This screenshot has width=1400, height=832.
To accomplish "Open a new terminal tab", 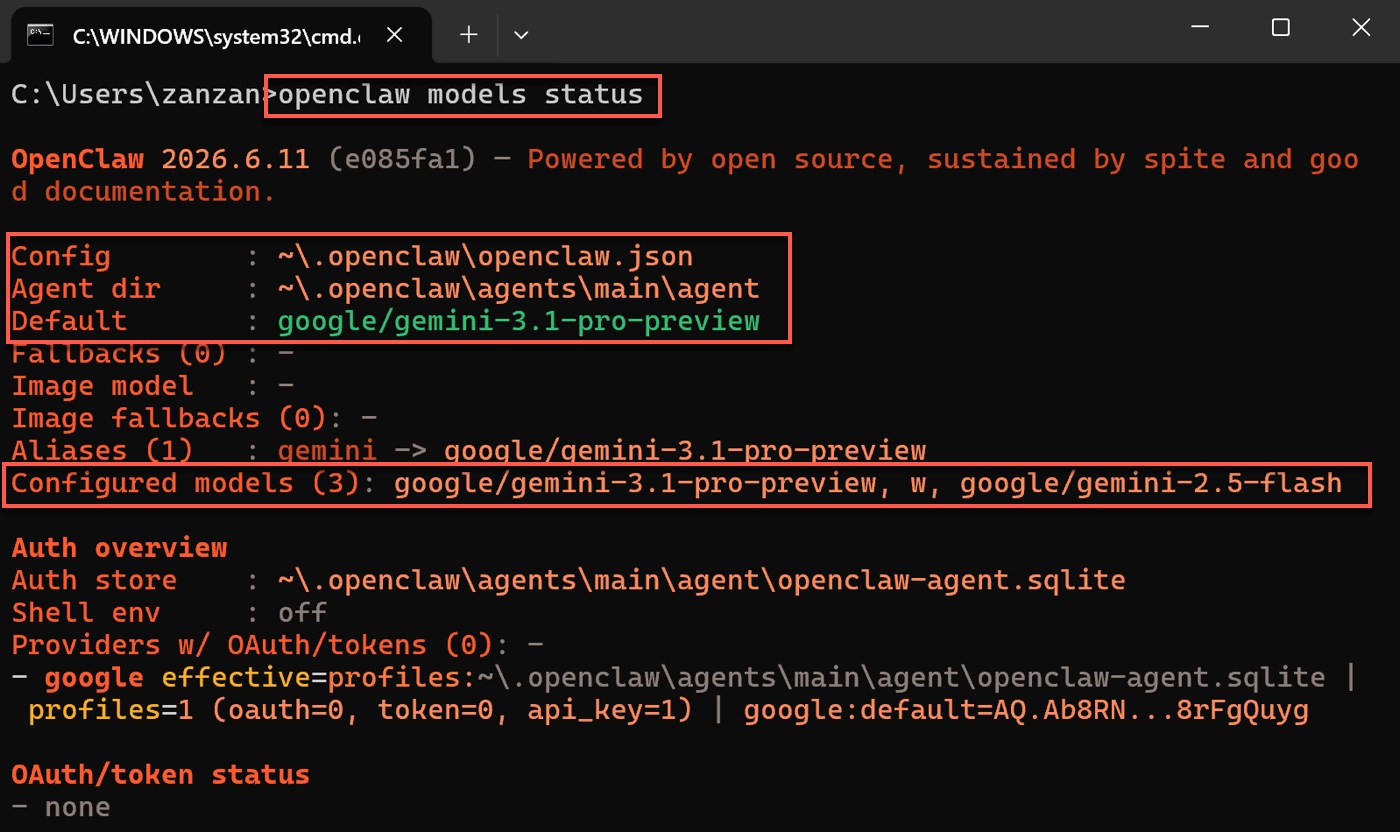I will pyautogui.click(x=468, y=35).
